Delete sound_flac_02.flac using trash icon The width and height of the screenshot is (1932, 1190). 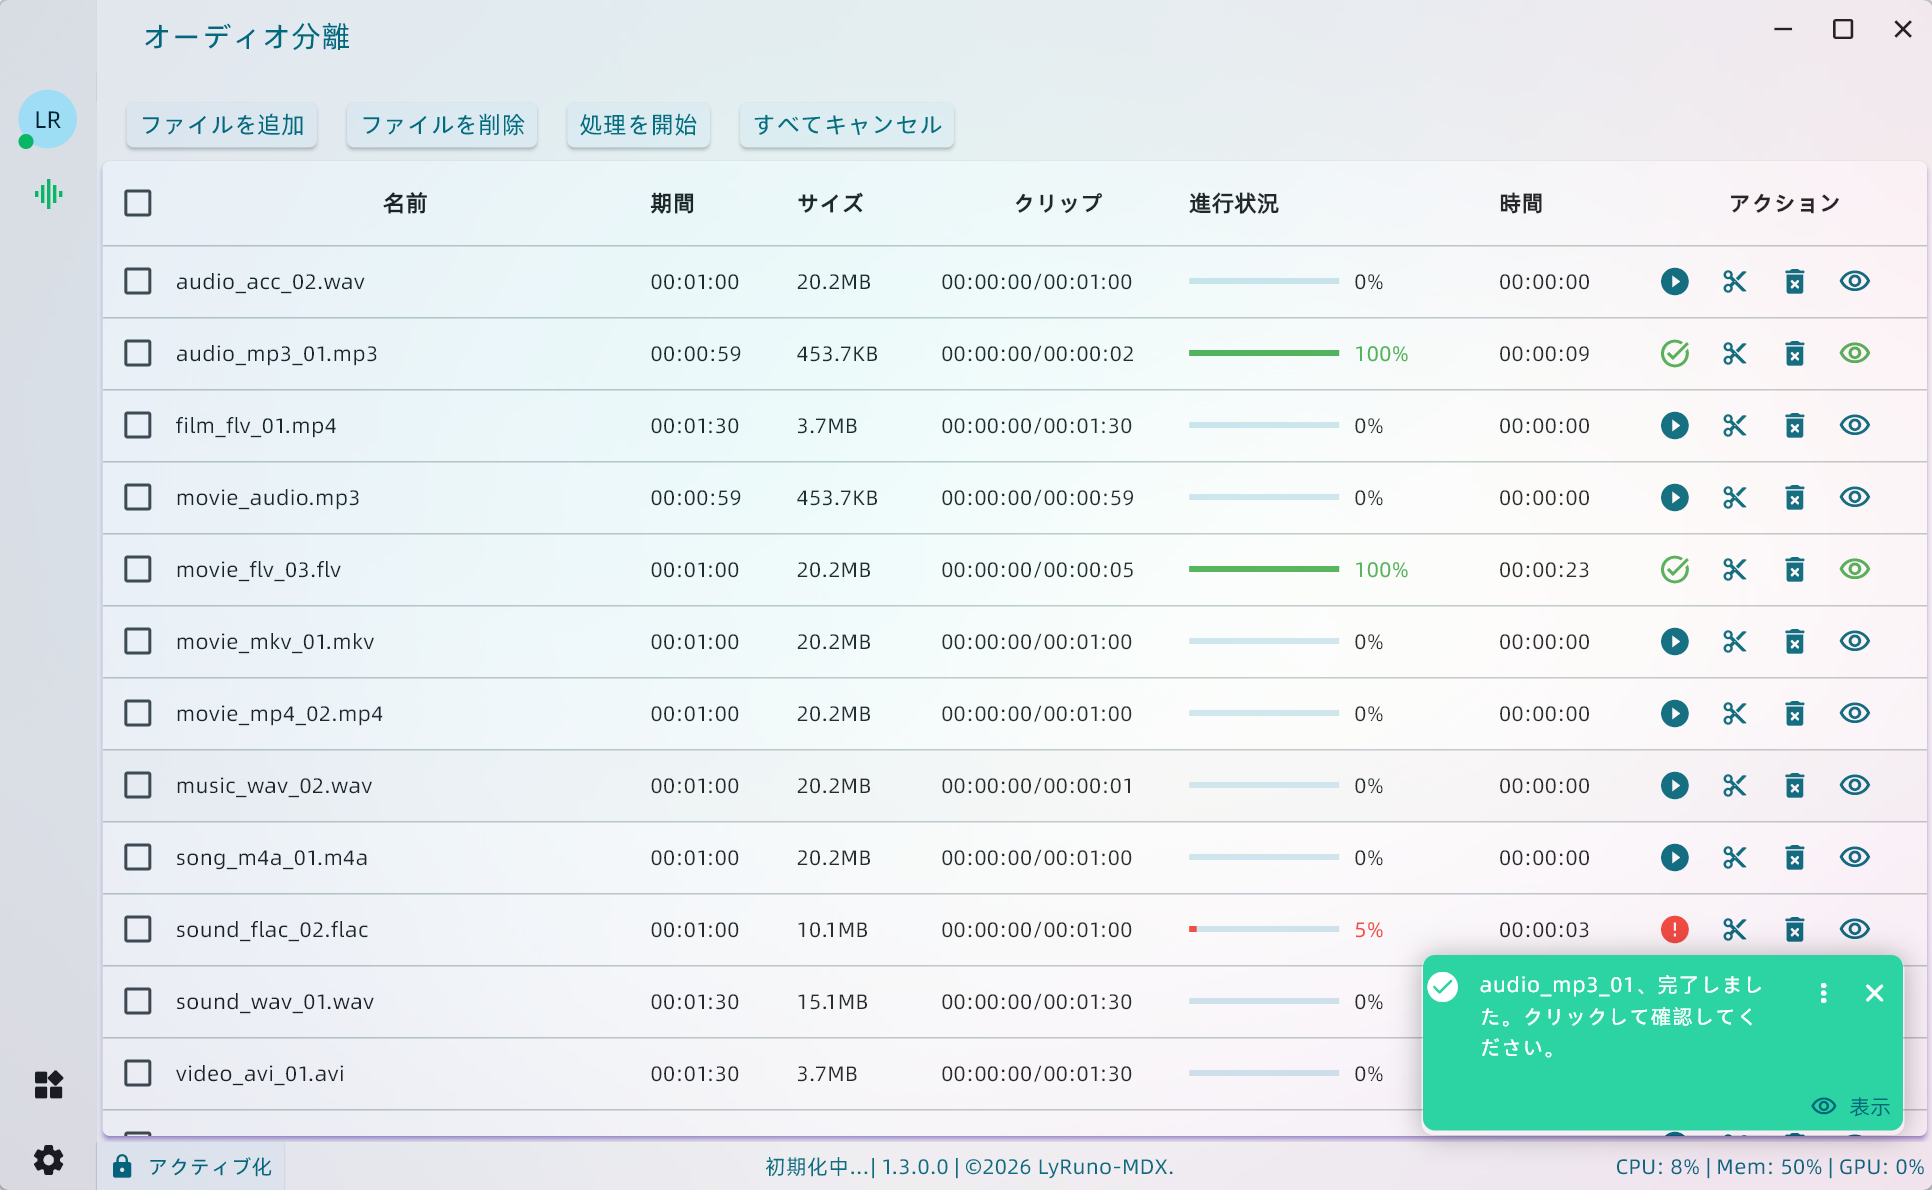1794,929
